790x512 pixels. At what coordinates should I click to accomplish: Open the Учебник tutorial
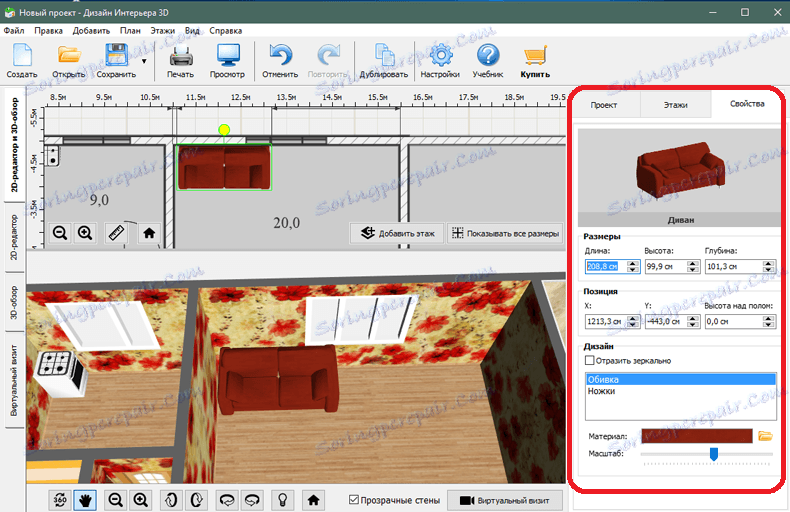(488, 60)
